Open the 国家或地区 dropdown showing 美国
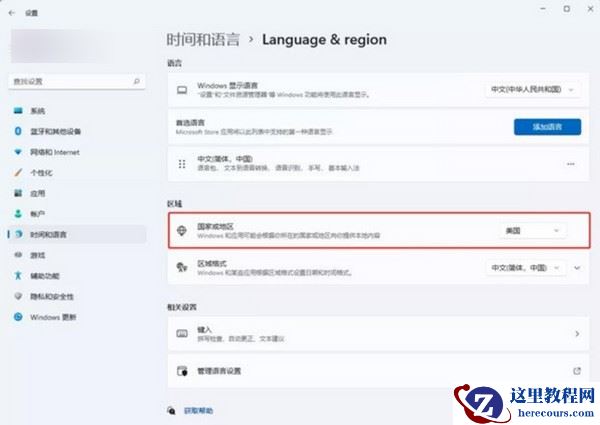Screen dimensions: 600x425 pos(532,231)
